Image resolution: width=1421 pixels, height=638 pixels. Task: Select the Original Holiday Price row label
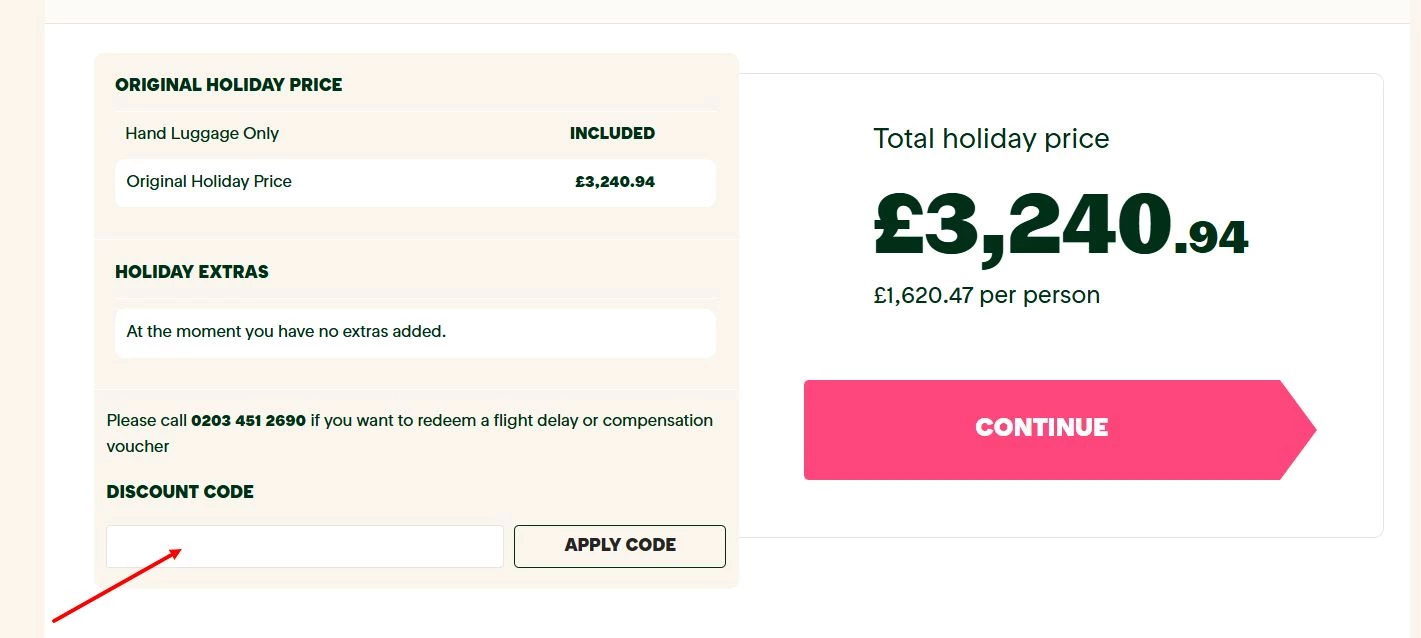[209, 182]
